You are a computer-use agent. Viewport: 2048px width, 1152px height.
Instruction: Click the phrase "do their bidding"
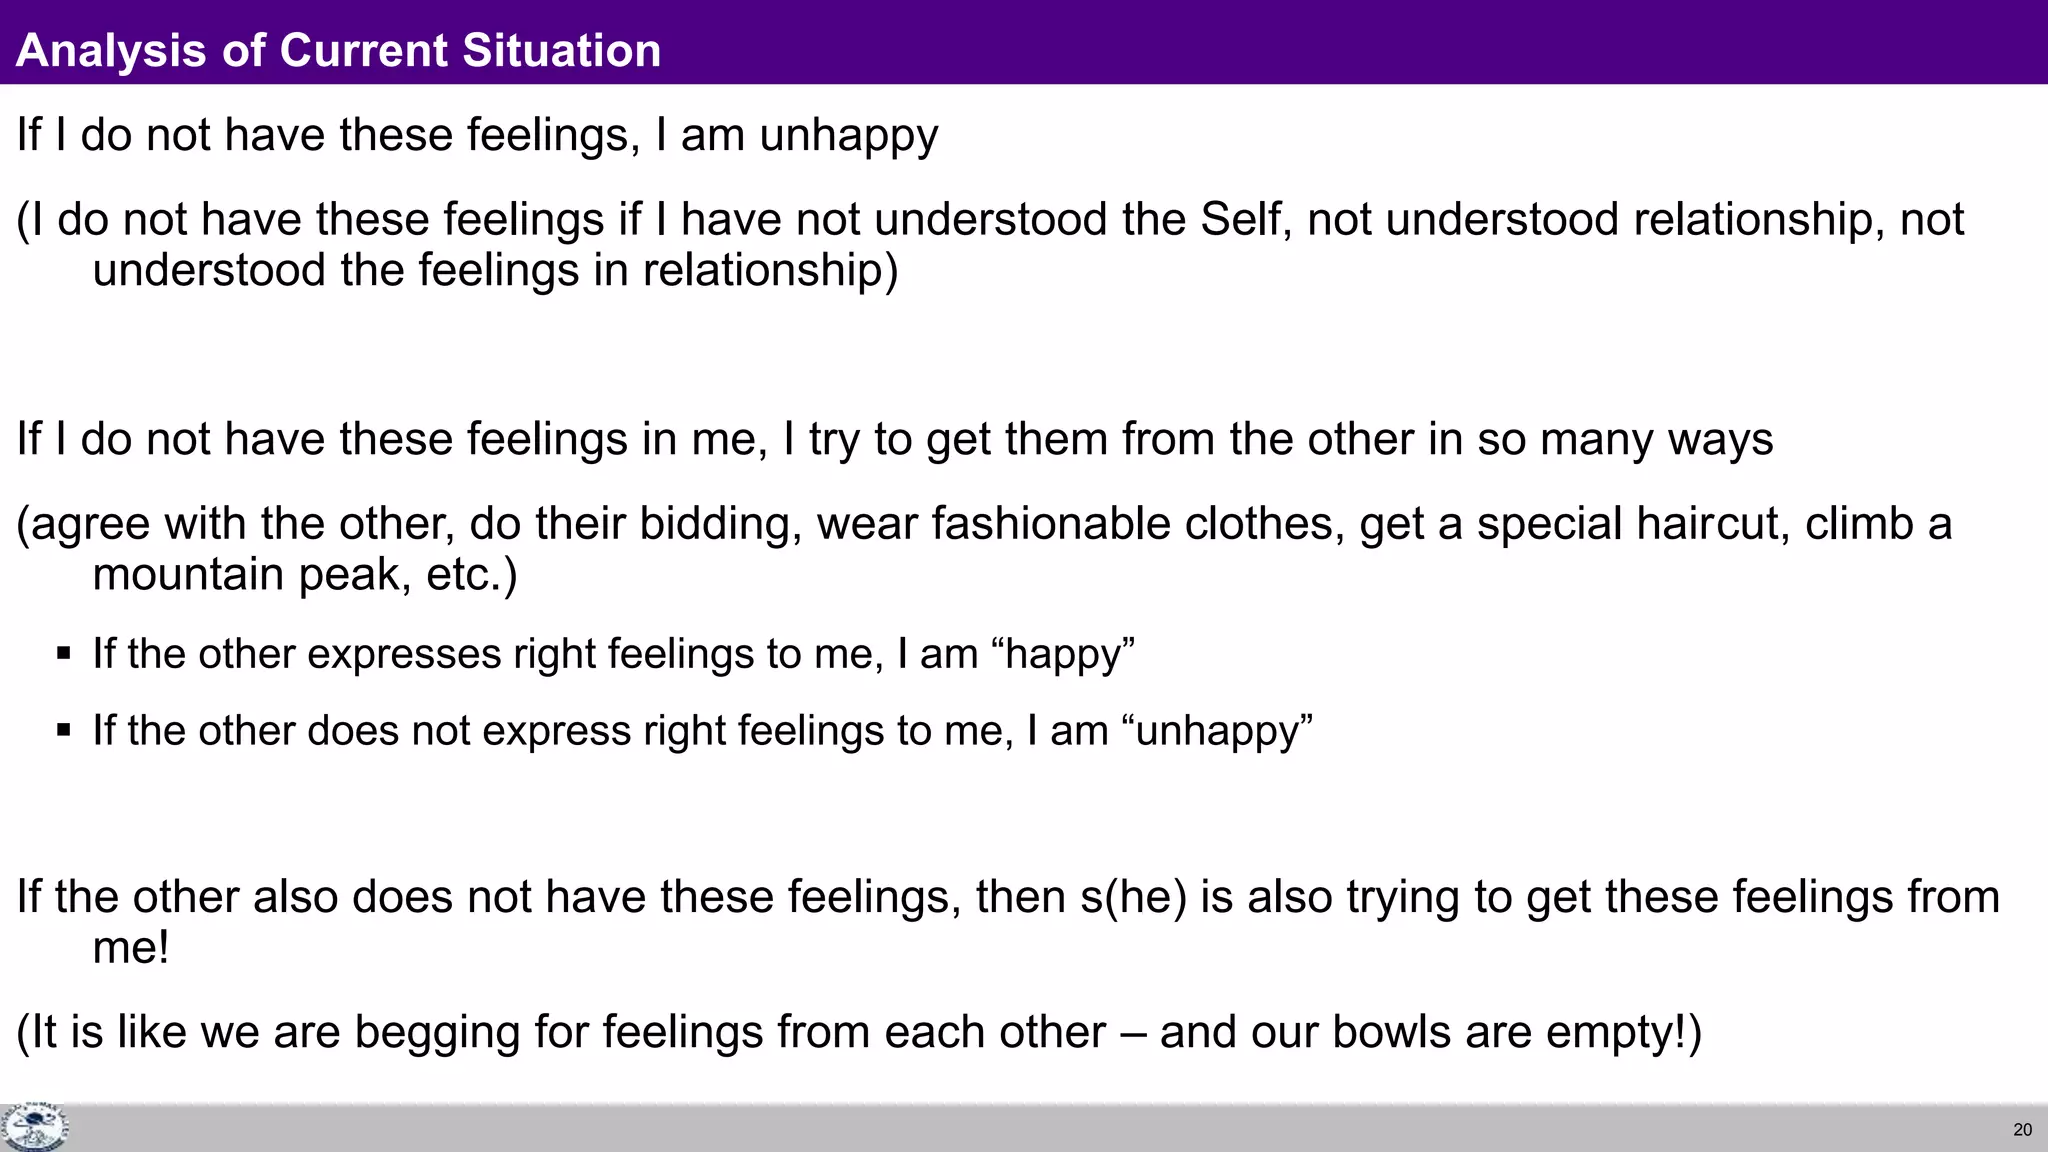coord(635,524)
